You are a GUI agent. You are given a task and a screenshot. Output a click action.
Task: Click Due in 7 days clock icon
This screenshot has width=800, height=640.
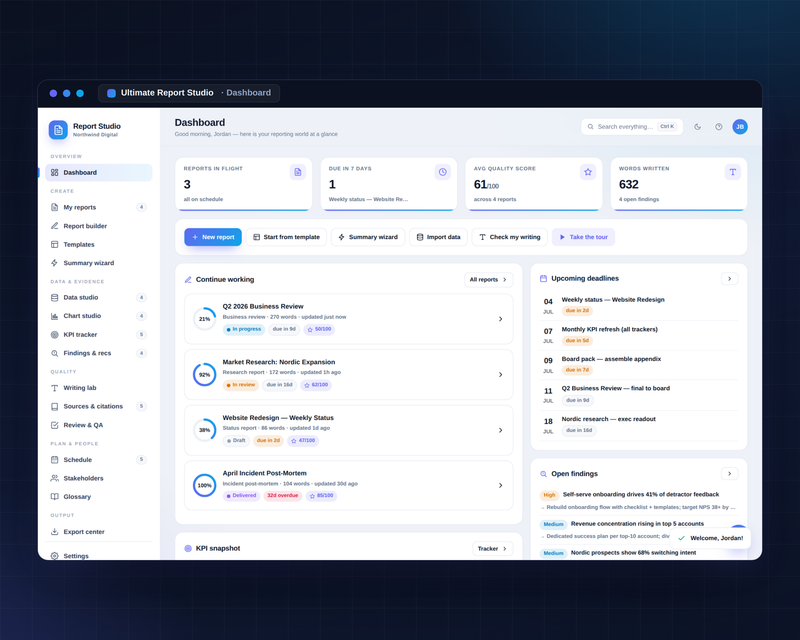(442, 172)
